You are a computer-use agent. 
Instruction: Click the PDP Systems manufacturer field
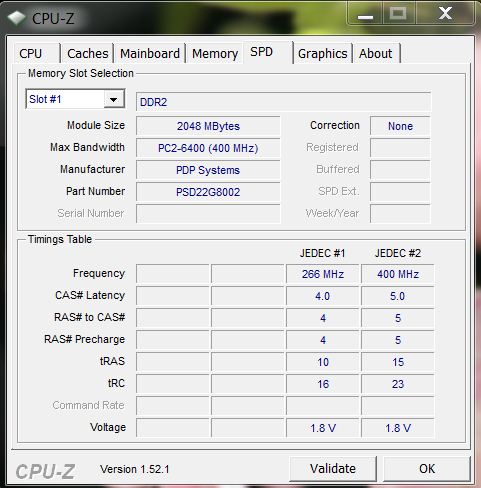(x=208, y=170)
